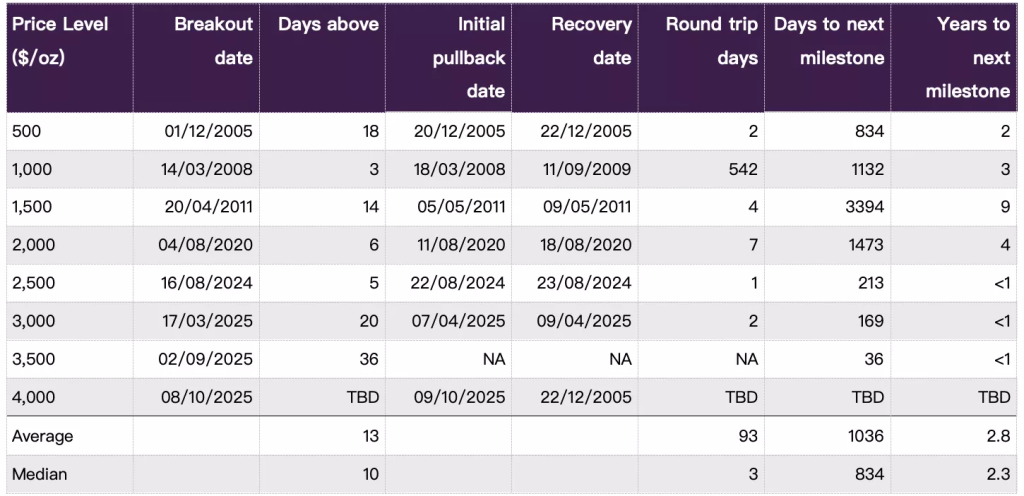This screenshot has height=496, width=1024.
Task: Select initial pullback date 22/08/2024
Action: [458, 283]
